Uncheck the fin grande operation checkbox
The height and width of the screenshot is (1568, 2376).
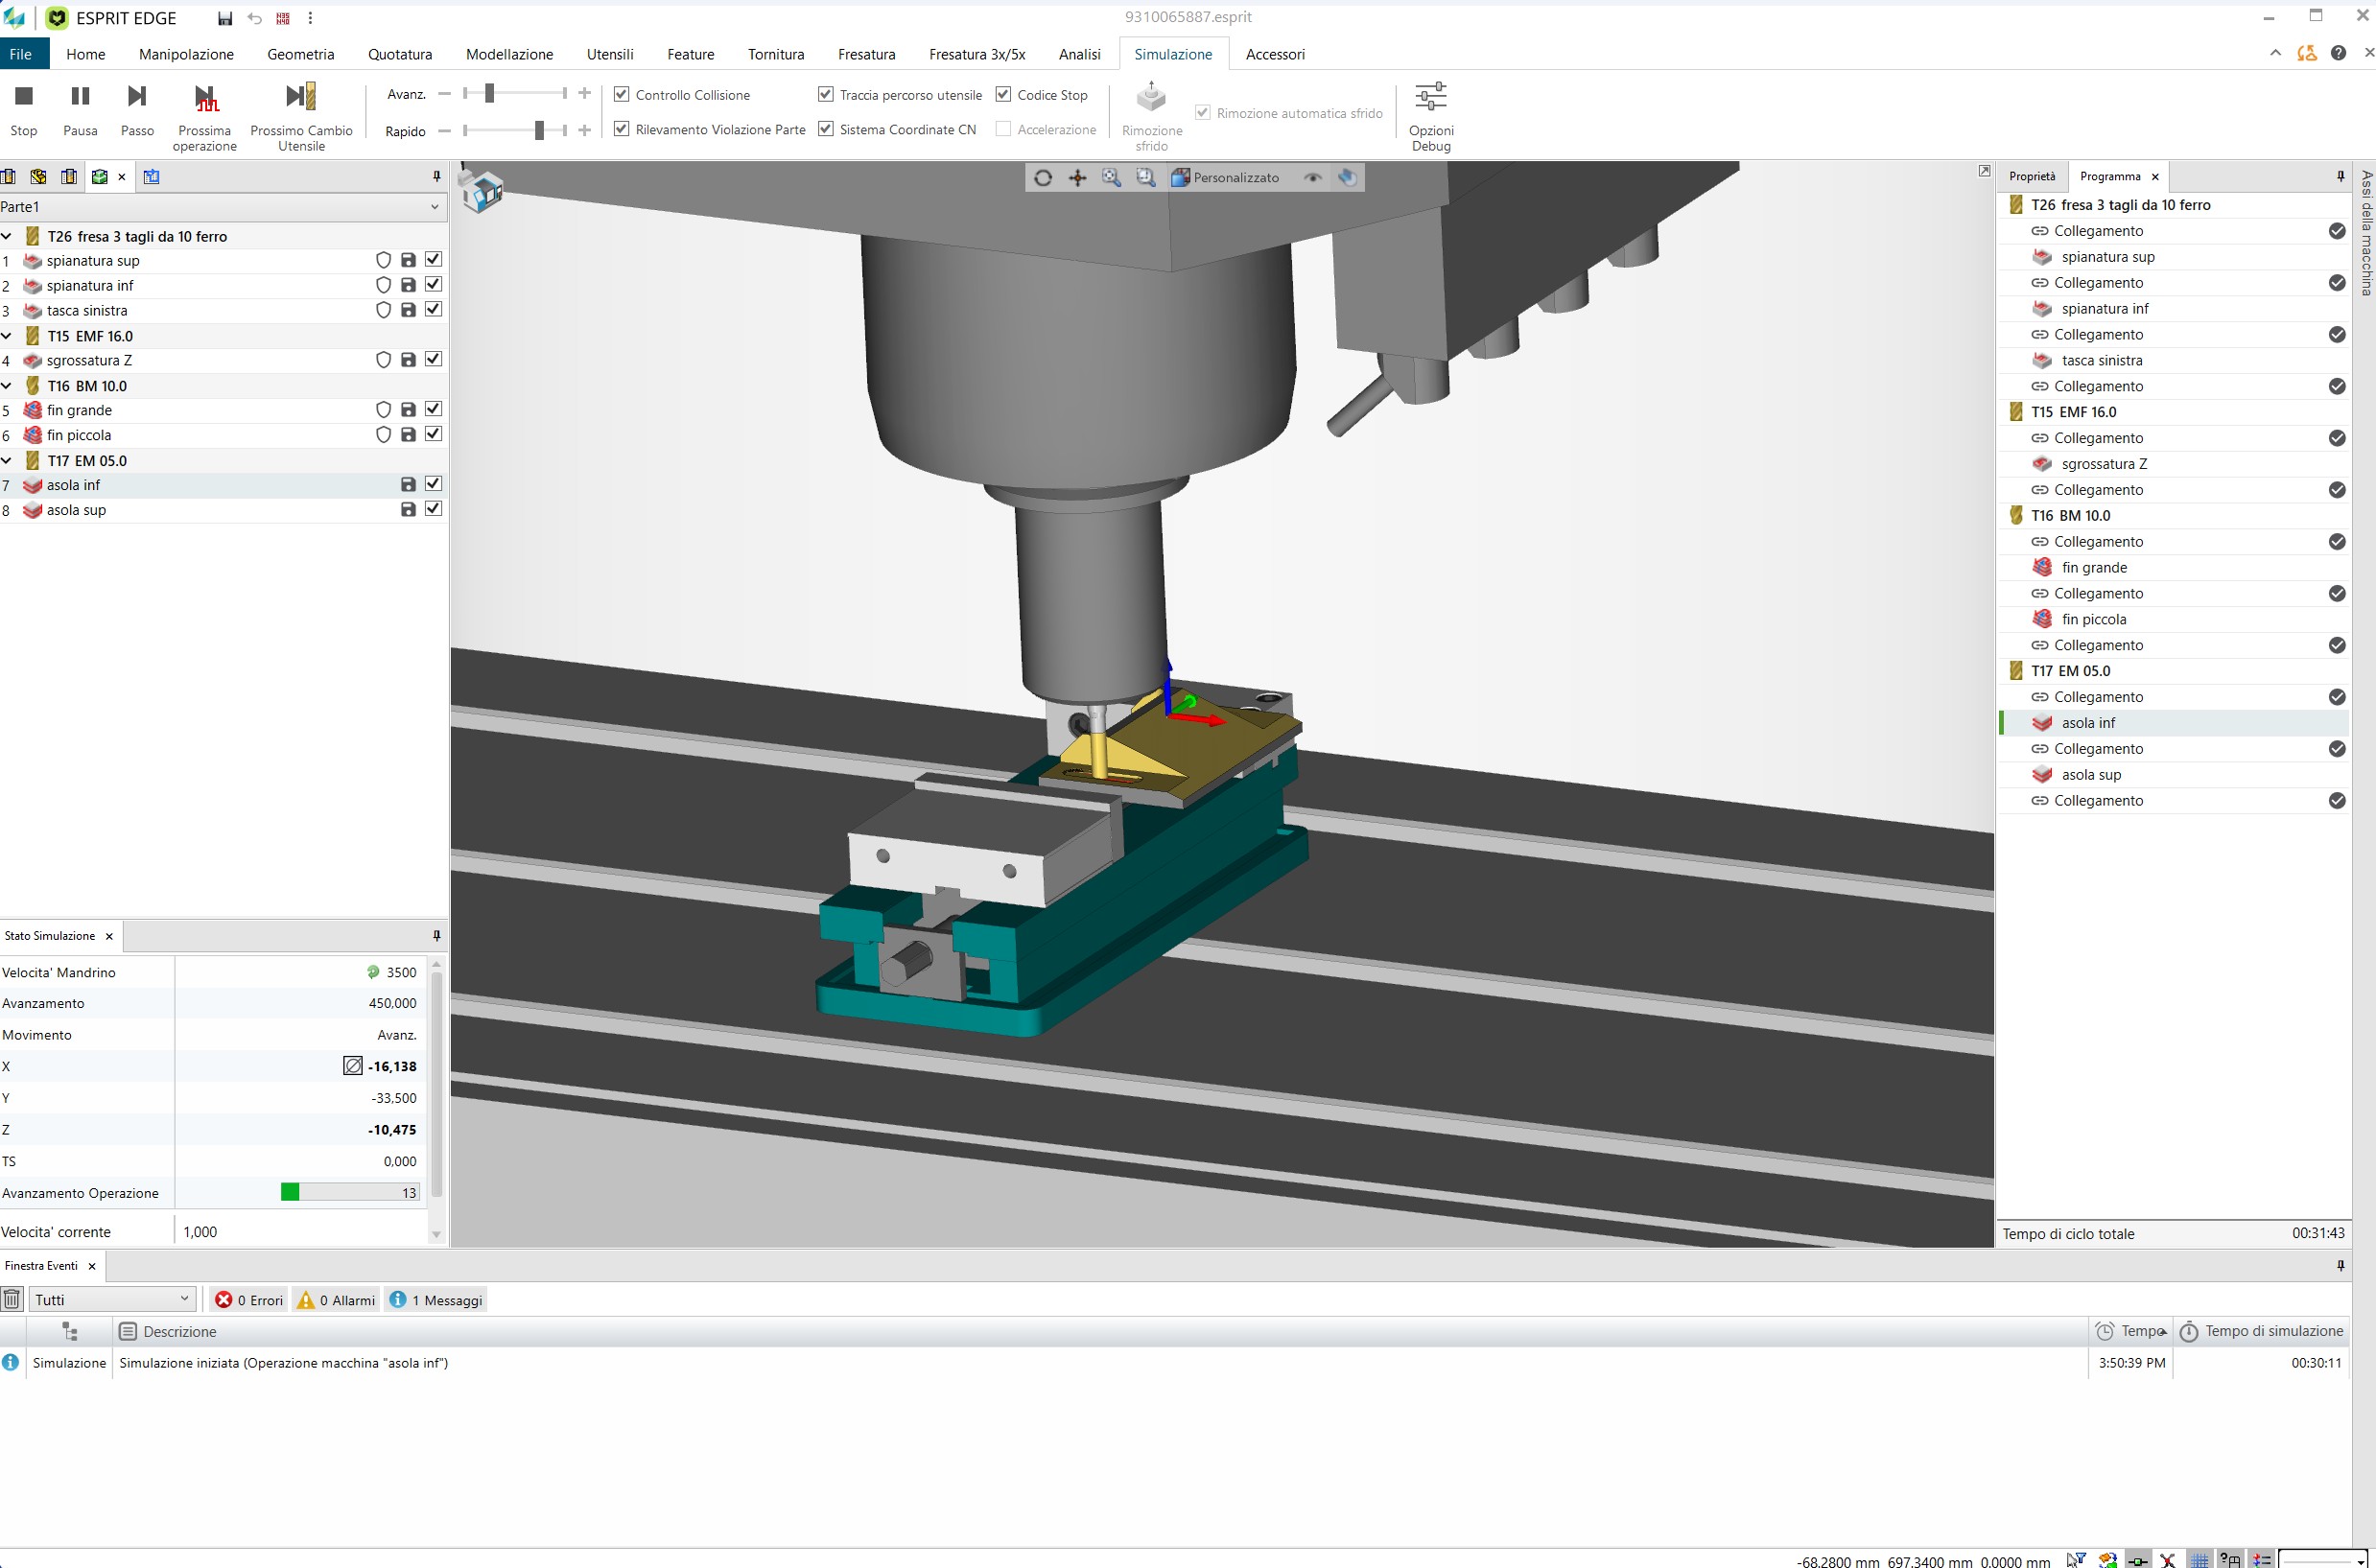433,409
